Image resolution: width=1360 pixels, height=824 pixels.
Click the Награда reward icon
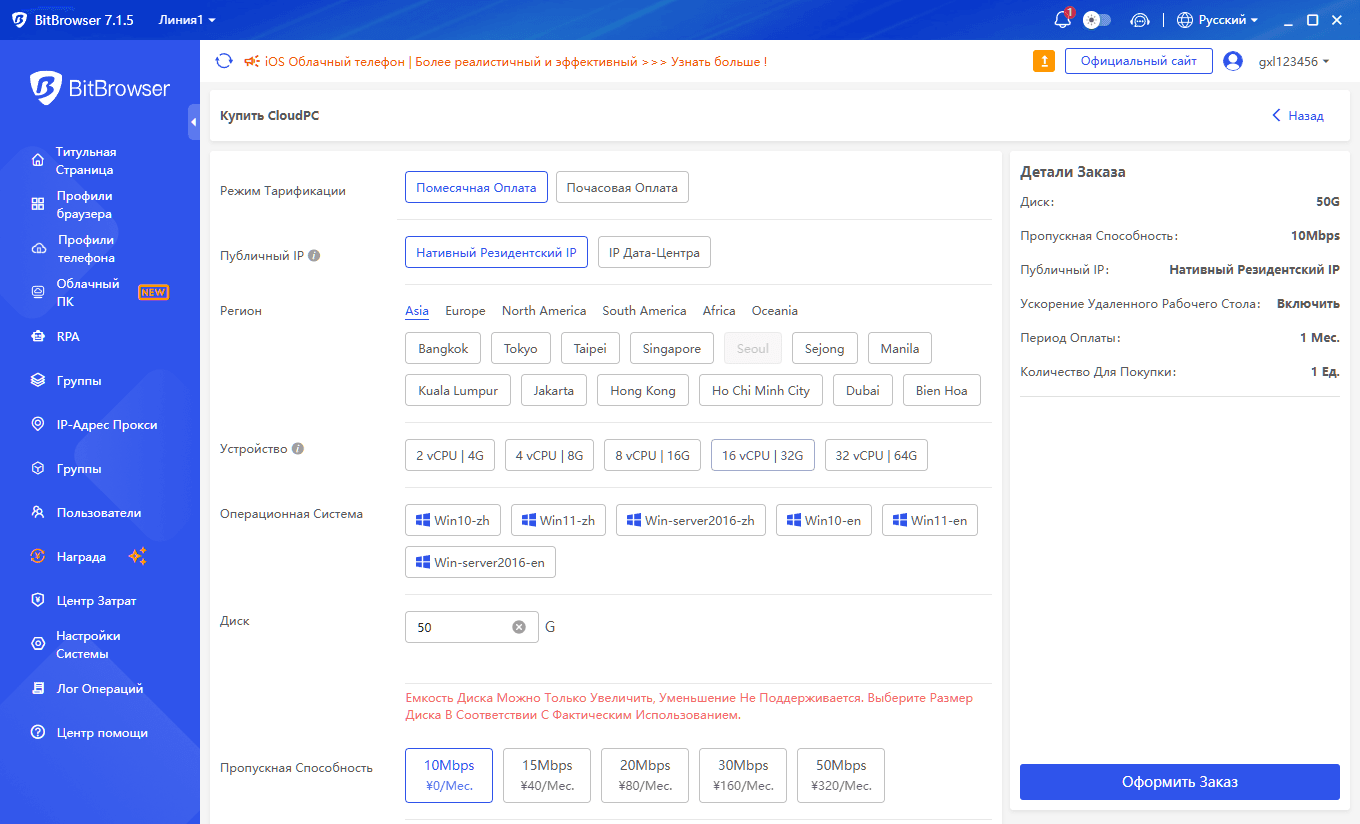point(38,557)
